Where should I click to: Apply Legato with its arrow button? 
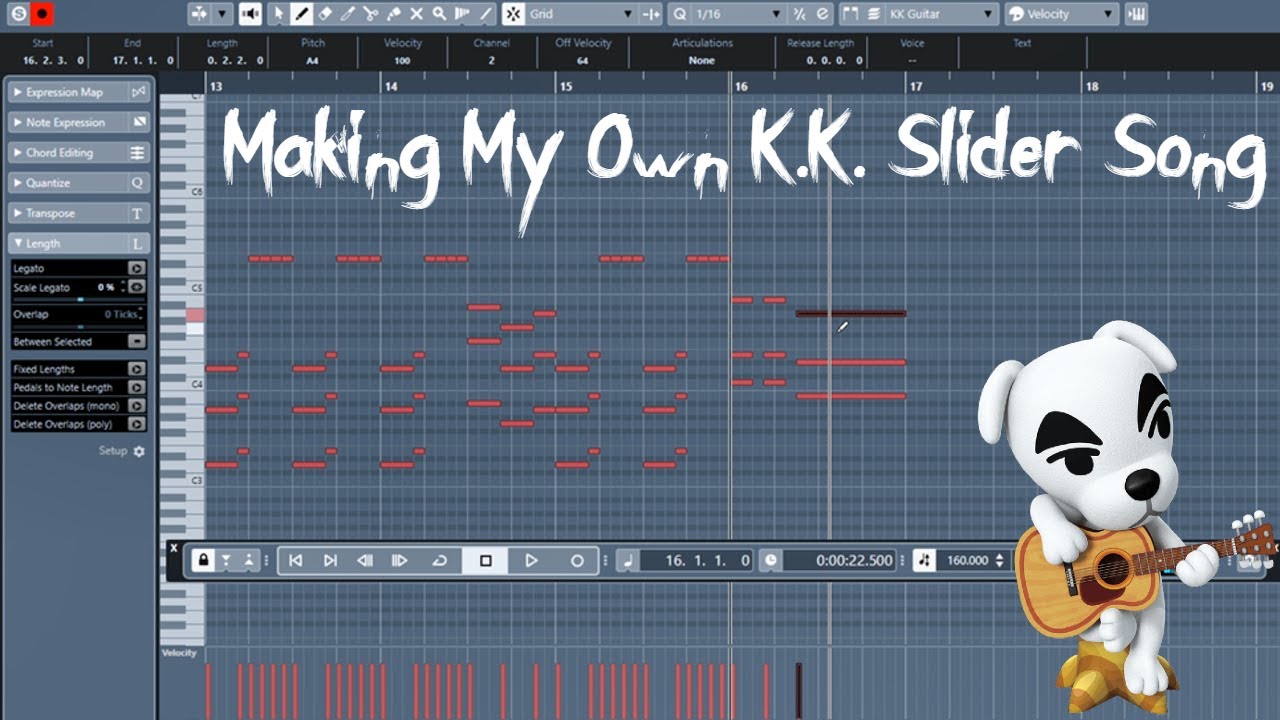click(x=137, y=268)
